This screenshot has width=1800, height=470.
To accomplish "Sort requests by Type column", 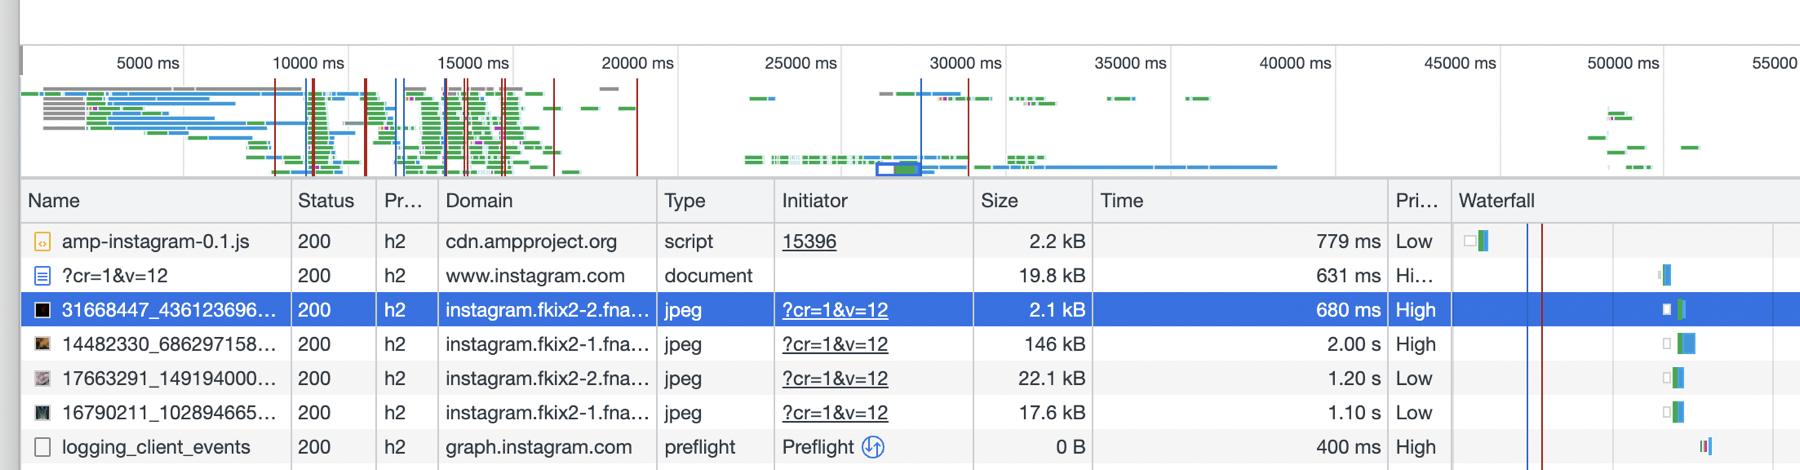I will tap(685, 201).
